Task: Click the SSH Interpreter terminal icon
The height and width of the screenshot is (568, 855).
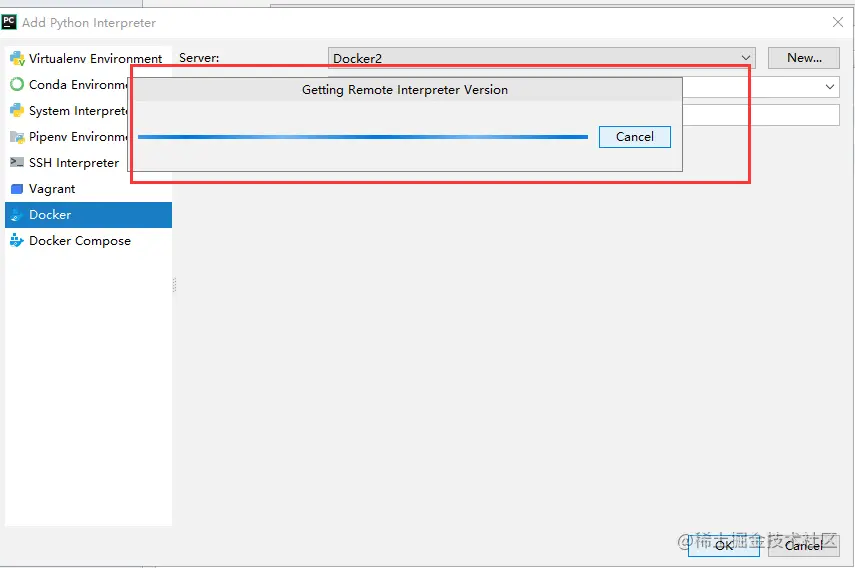Action: click(17, 162)
